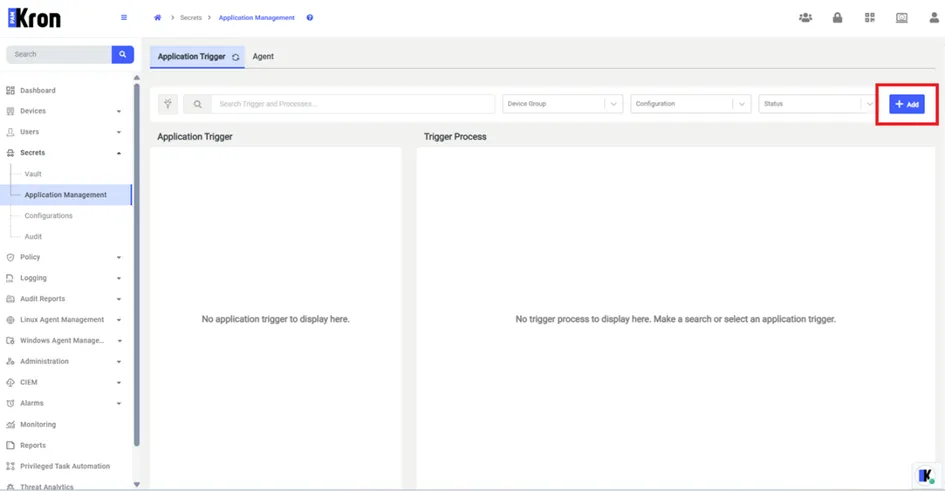Click the sidebar scroll down arrow
The height and width of the screenshot is (491, 945).
[x=137, y=484]
